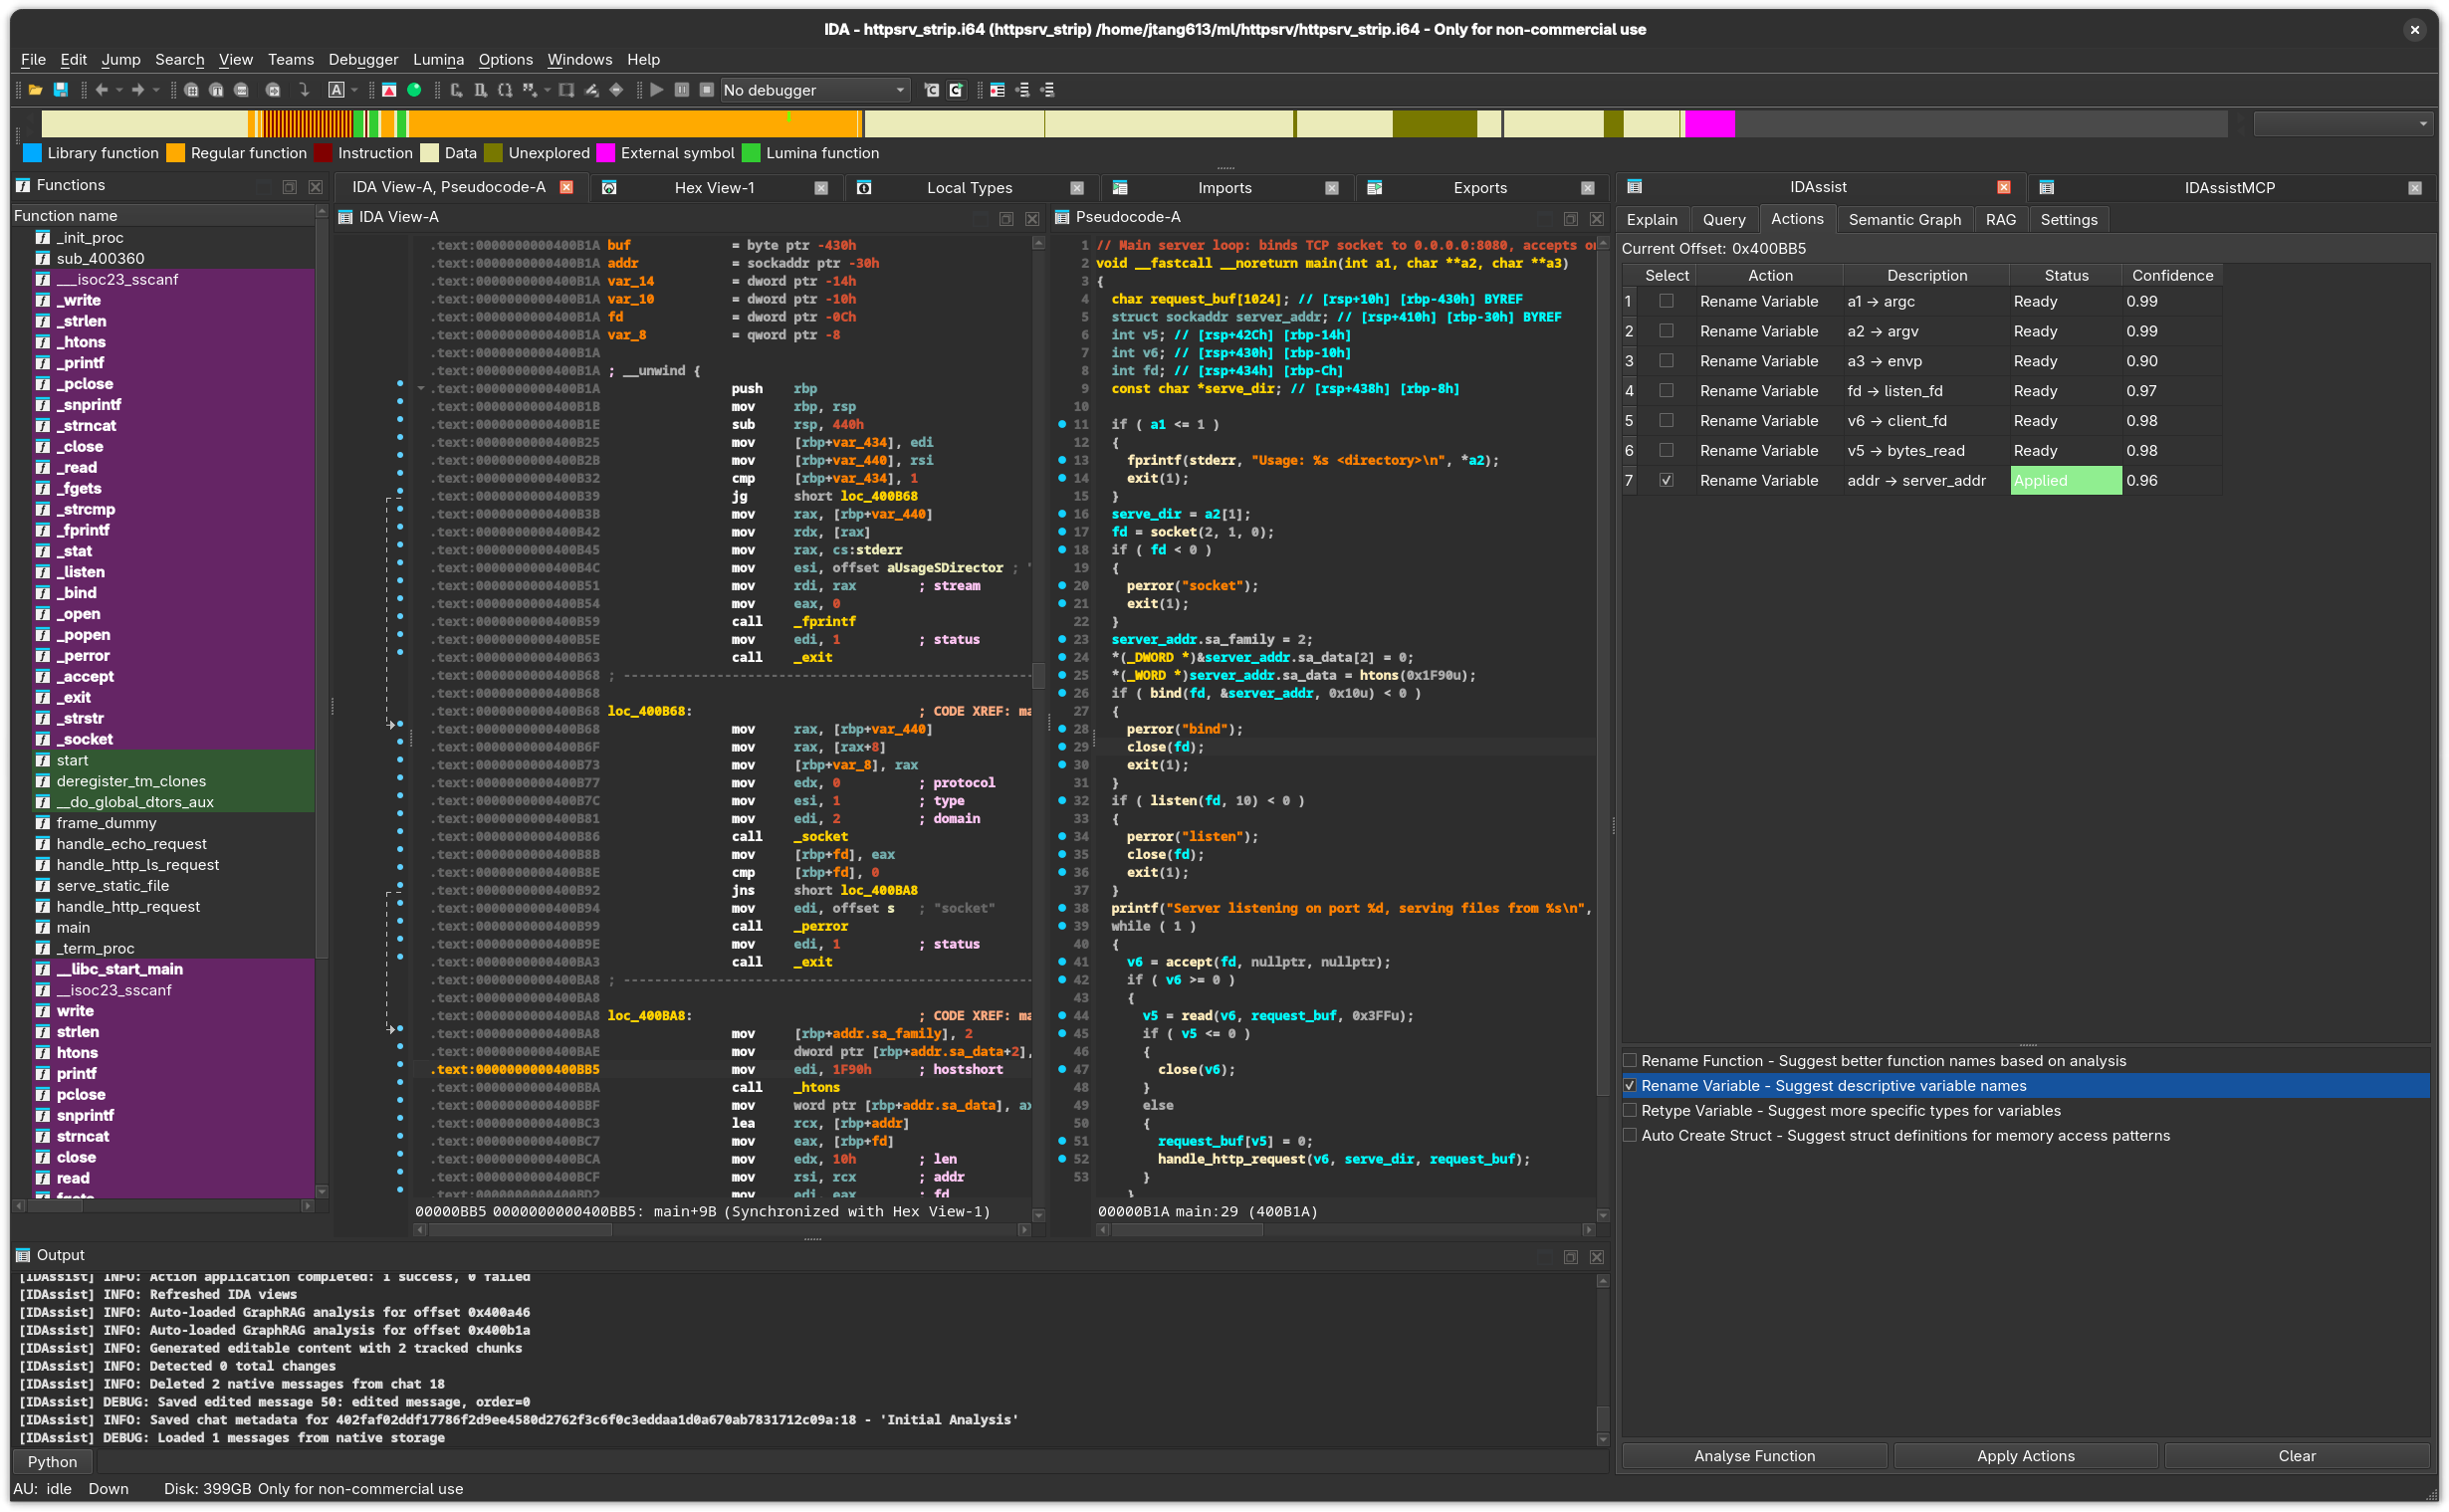Select the Python interpreter selector in status bar
The image size is (2449, 1512).
[52, 1461]
